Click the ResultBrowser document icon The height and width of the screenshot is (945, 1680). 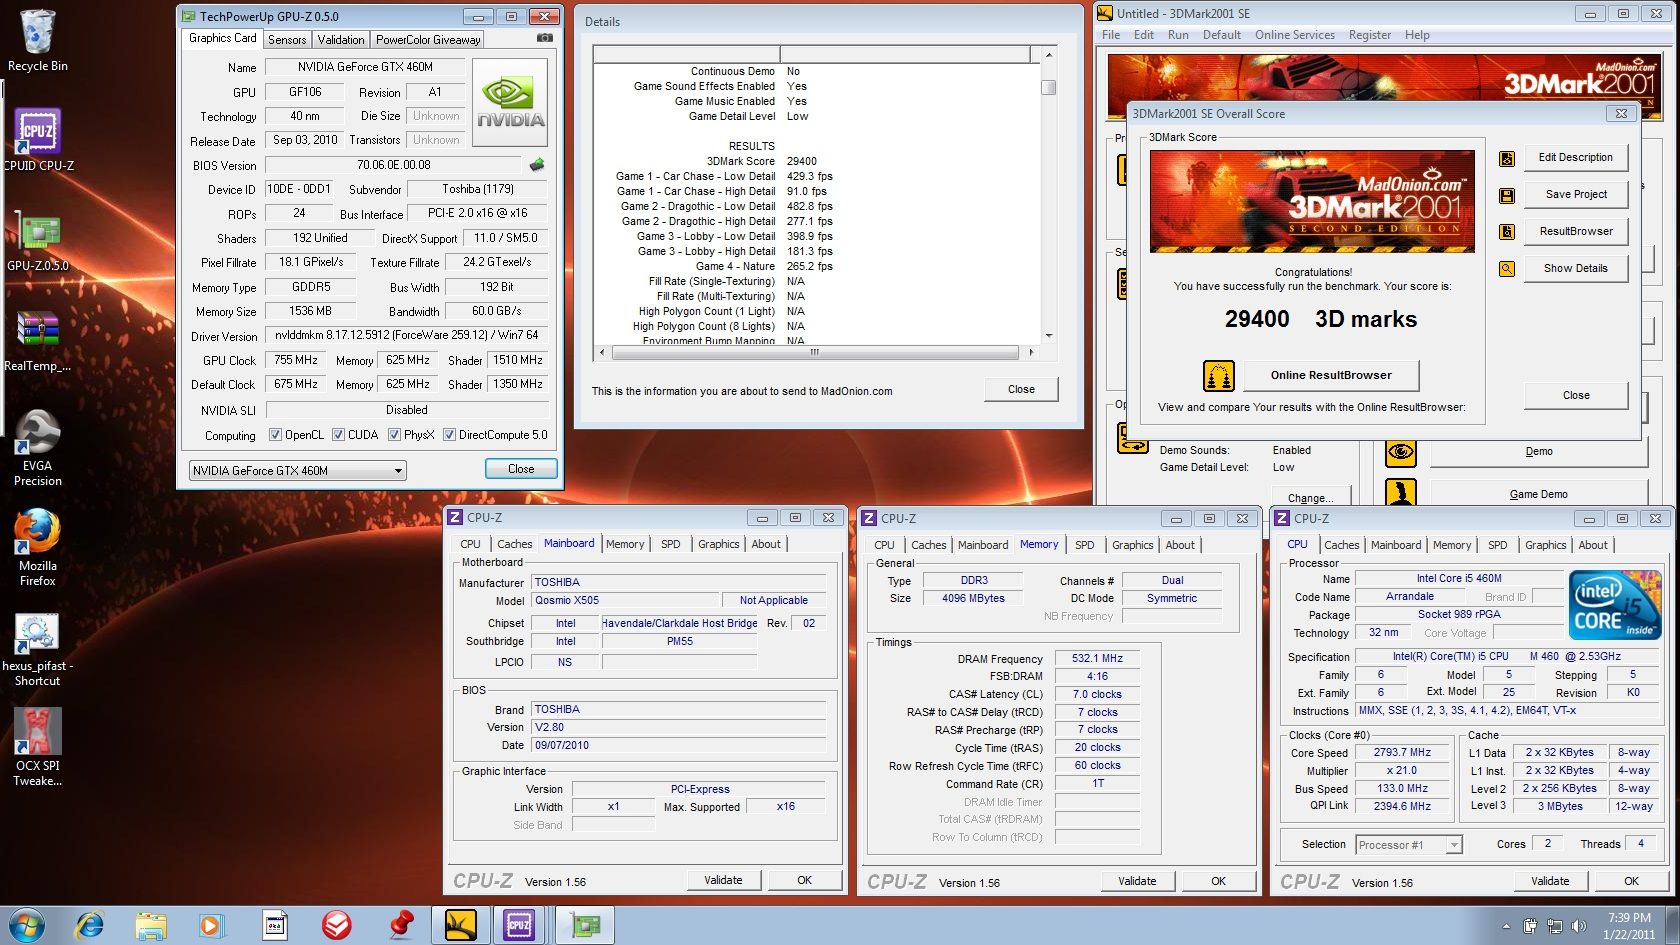[1507, 232]
